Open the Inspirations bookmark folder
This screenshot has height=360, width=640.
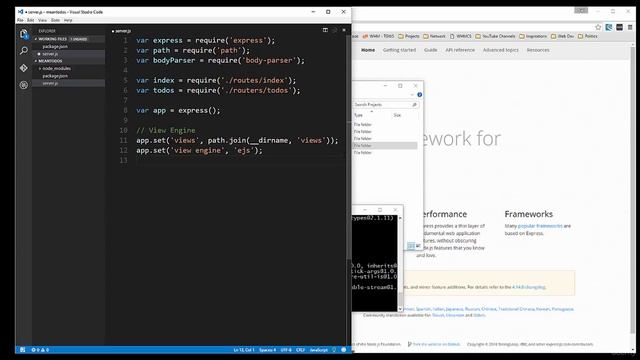click(x=533, y=36)
